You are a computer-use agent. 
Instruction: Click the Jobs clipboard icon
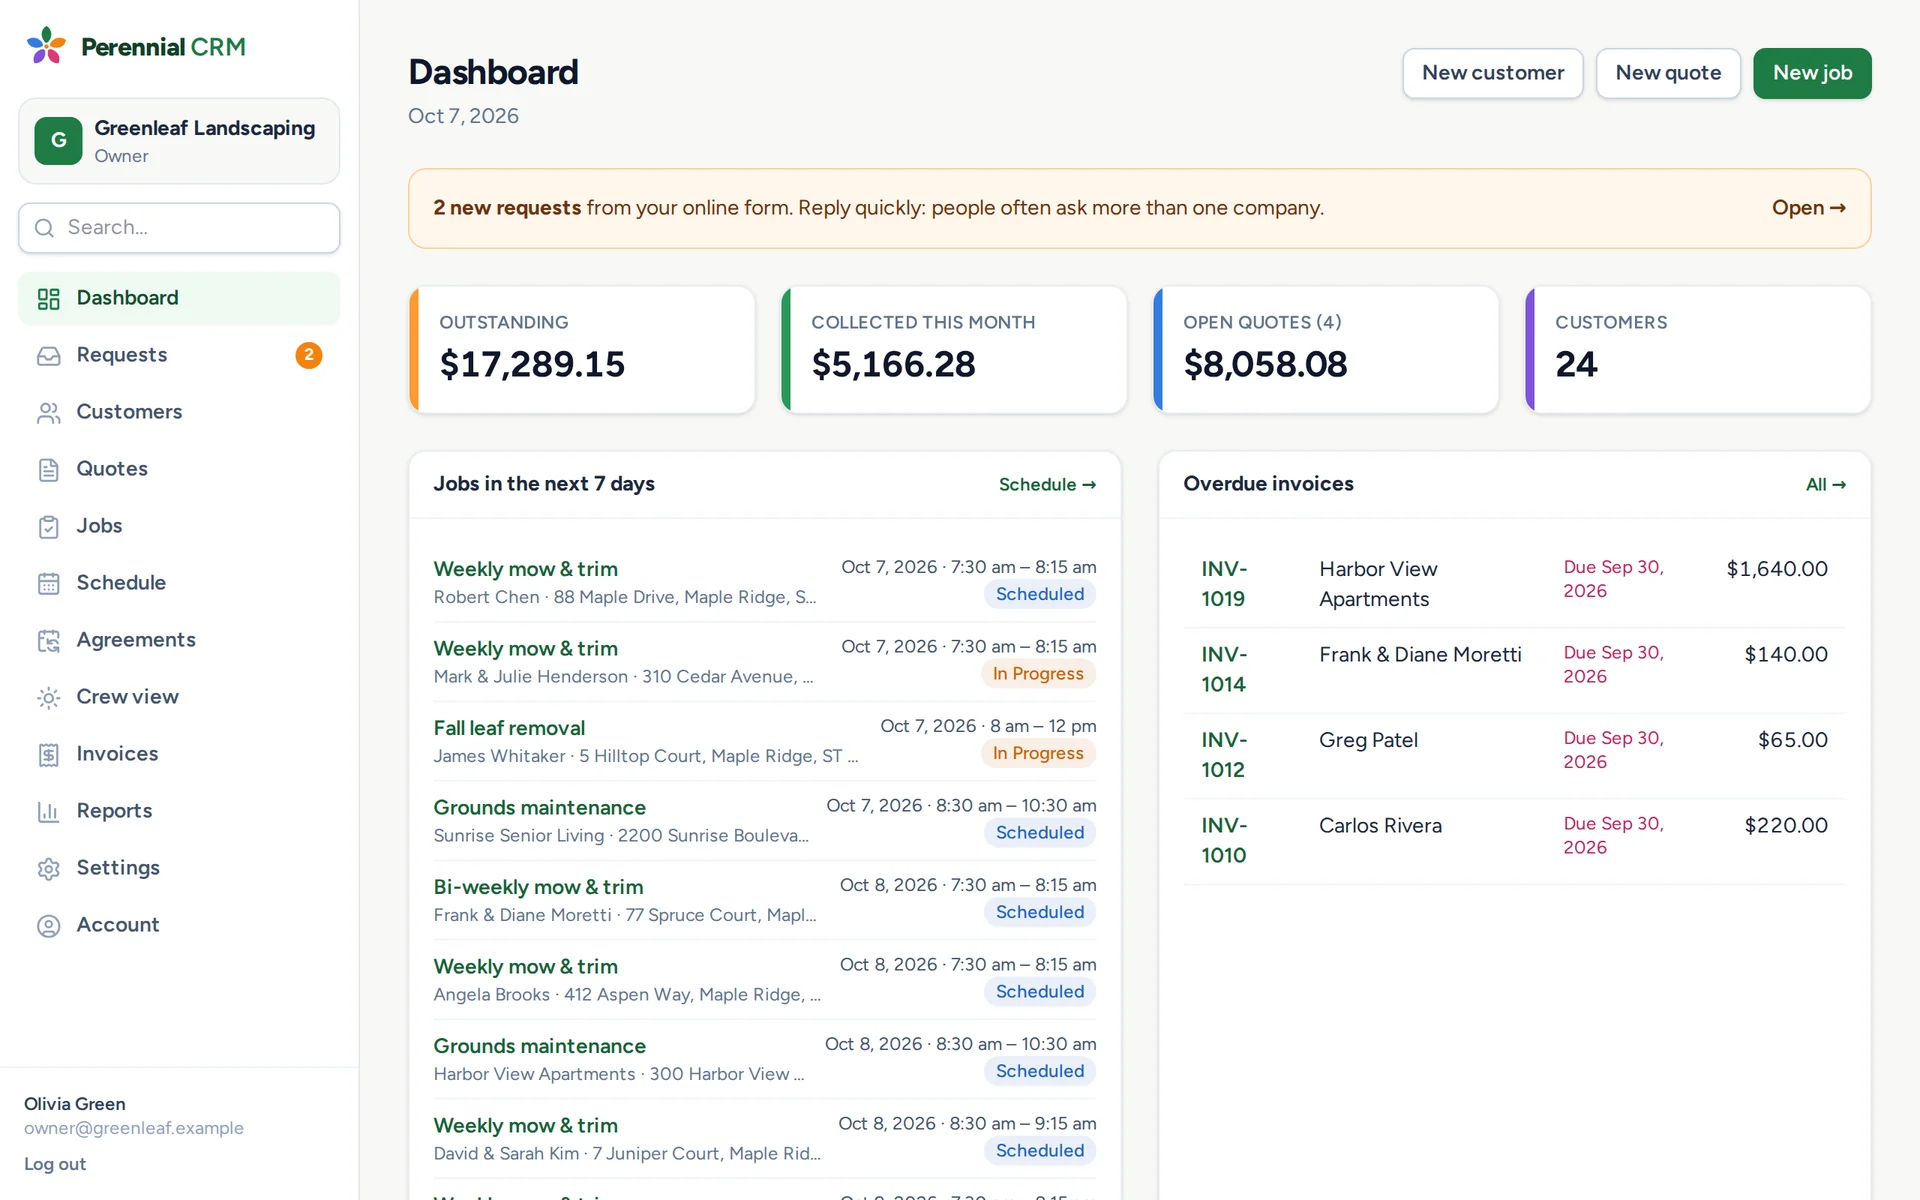(49, 527)
